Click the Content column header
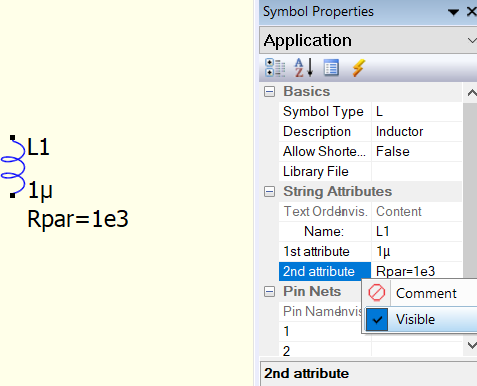This screenshot has height=386, width=477. click(x=399, y=212)
